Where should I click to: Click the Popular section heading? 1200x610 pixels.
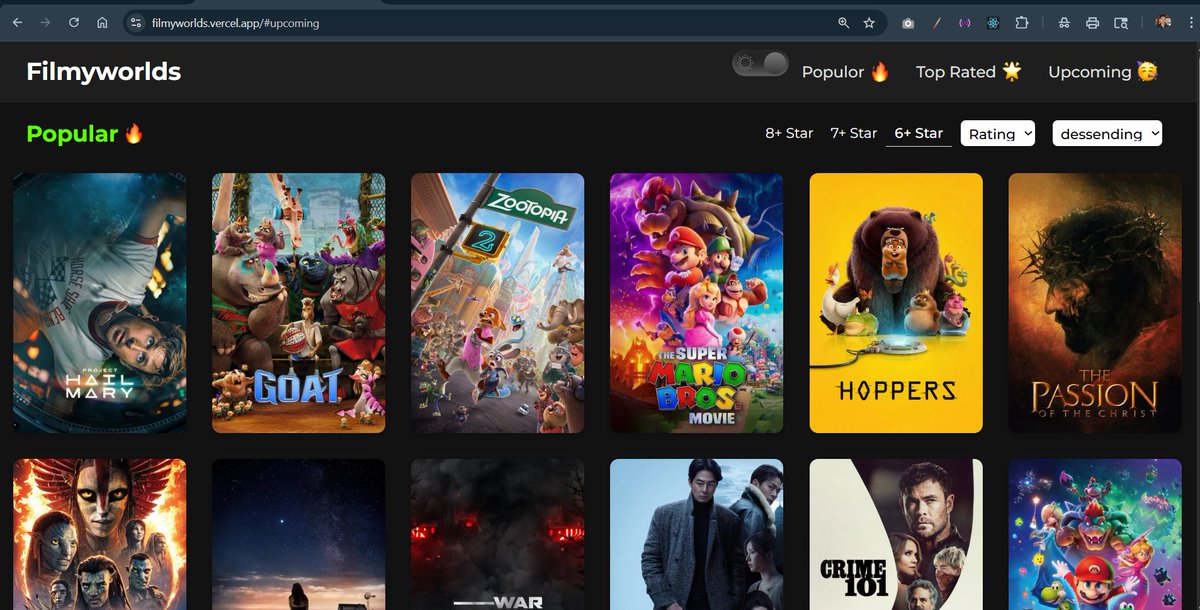click(x=85, y=133)
